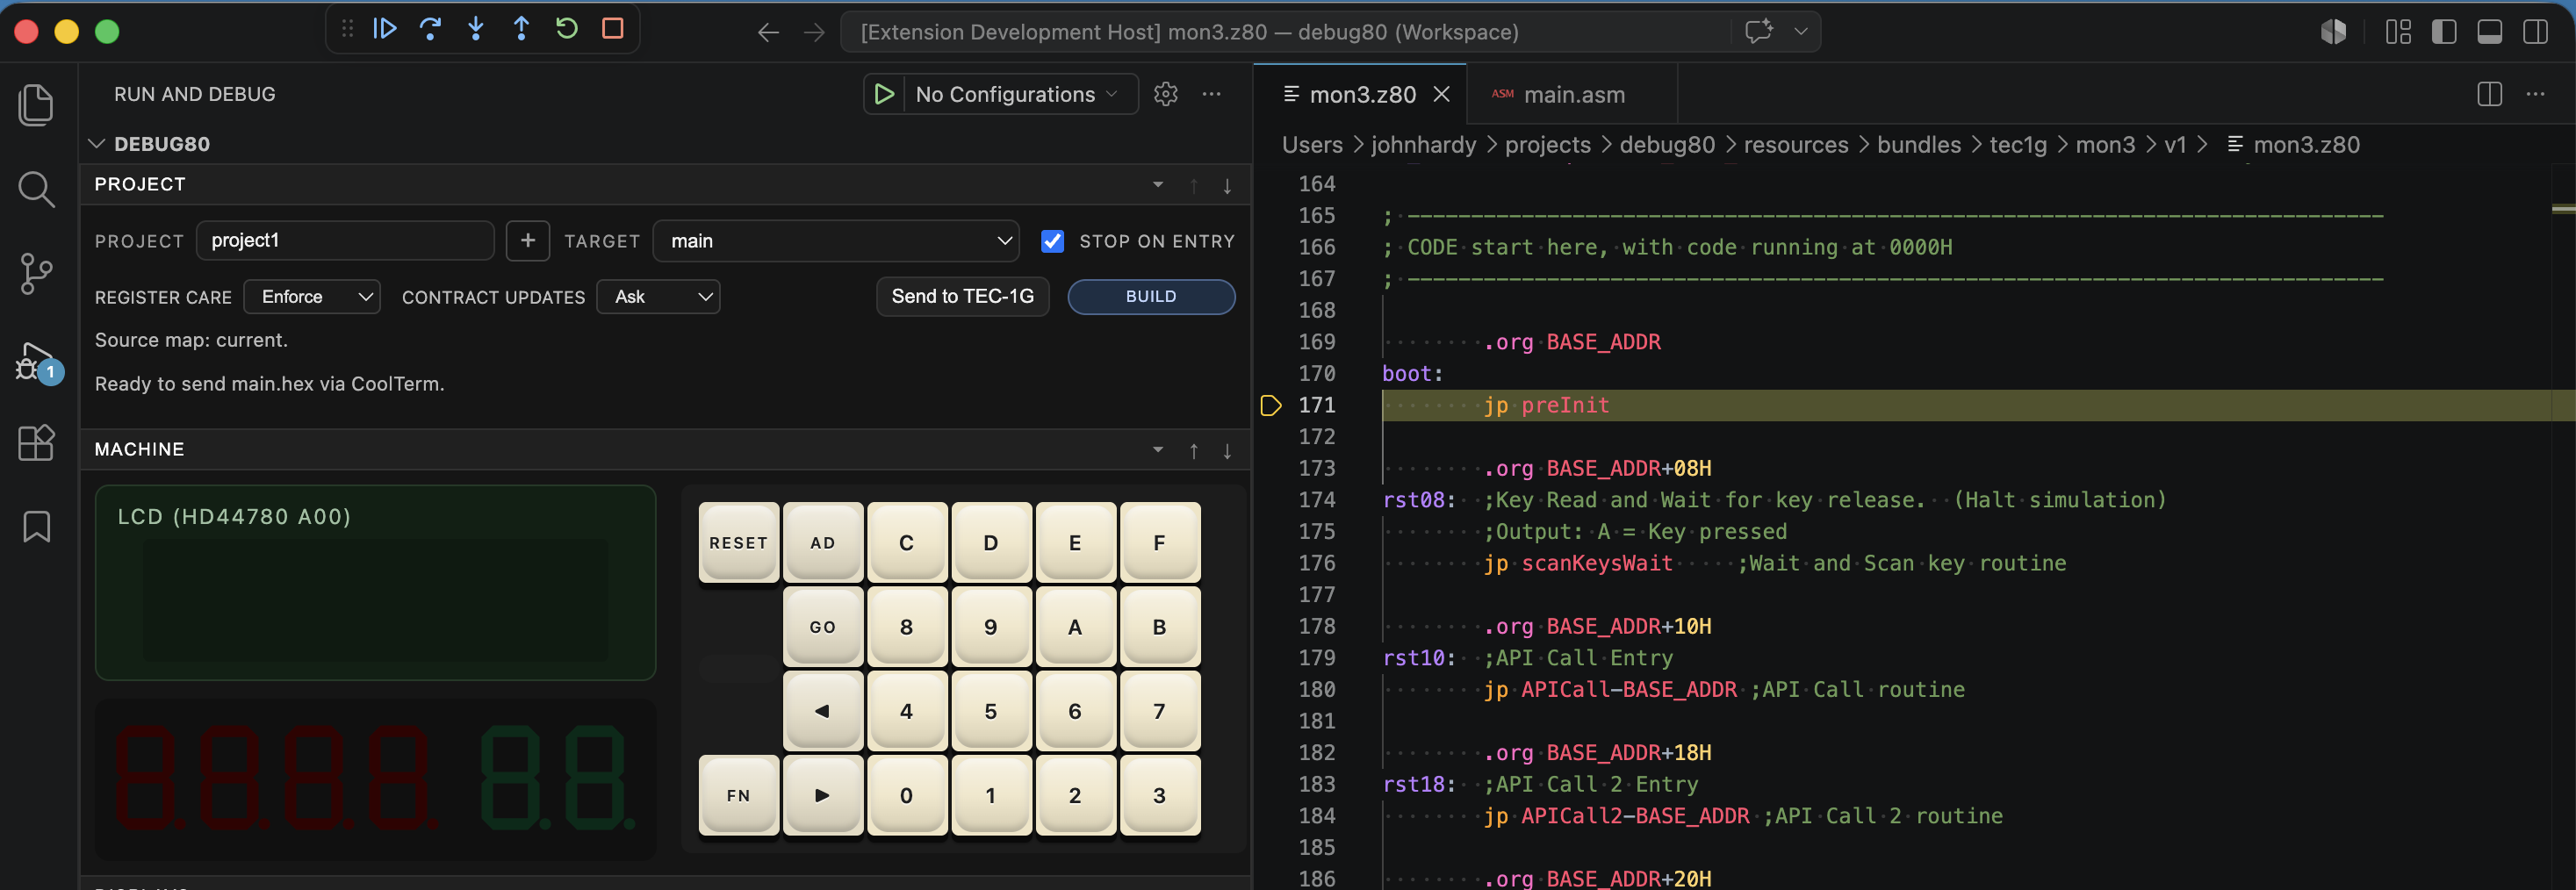Image resolution: width=2576 pixels, height=890 pixels.
Task: Open the Source Control view
Action: (37, 273)
